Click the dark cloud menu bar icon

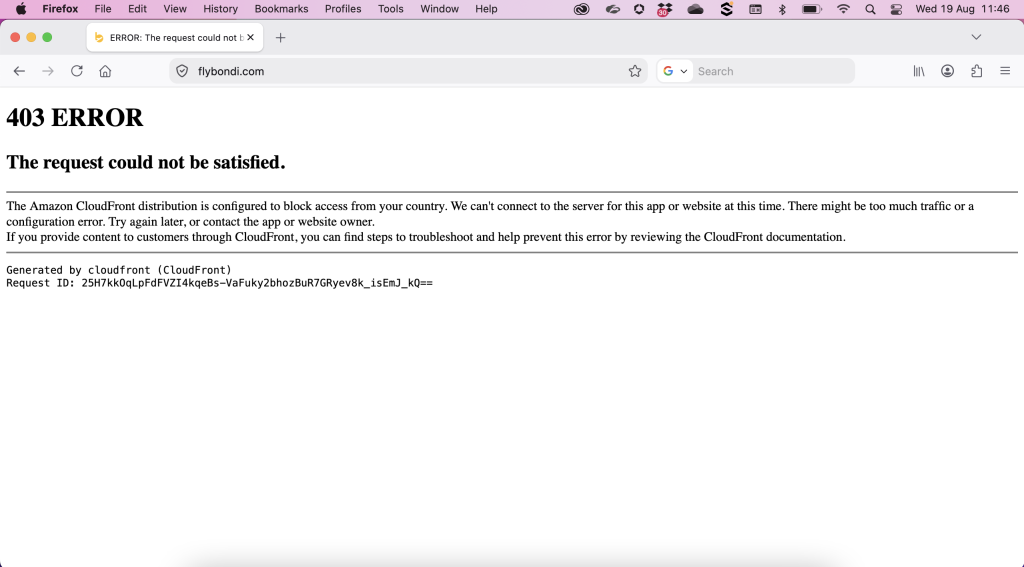point(696,9)
